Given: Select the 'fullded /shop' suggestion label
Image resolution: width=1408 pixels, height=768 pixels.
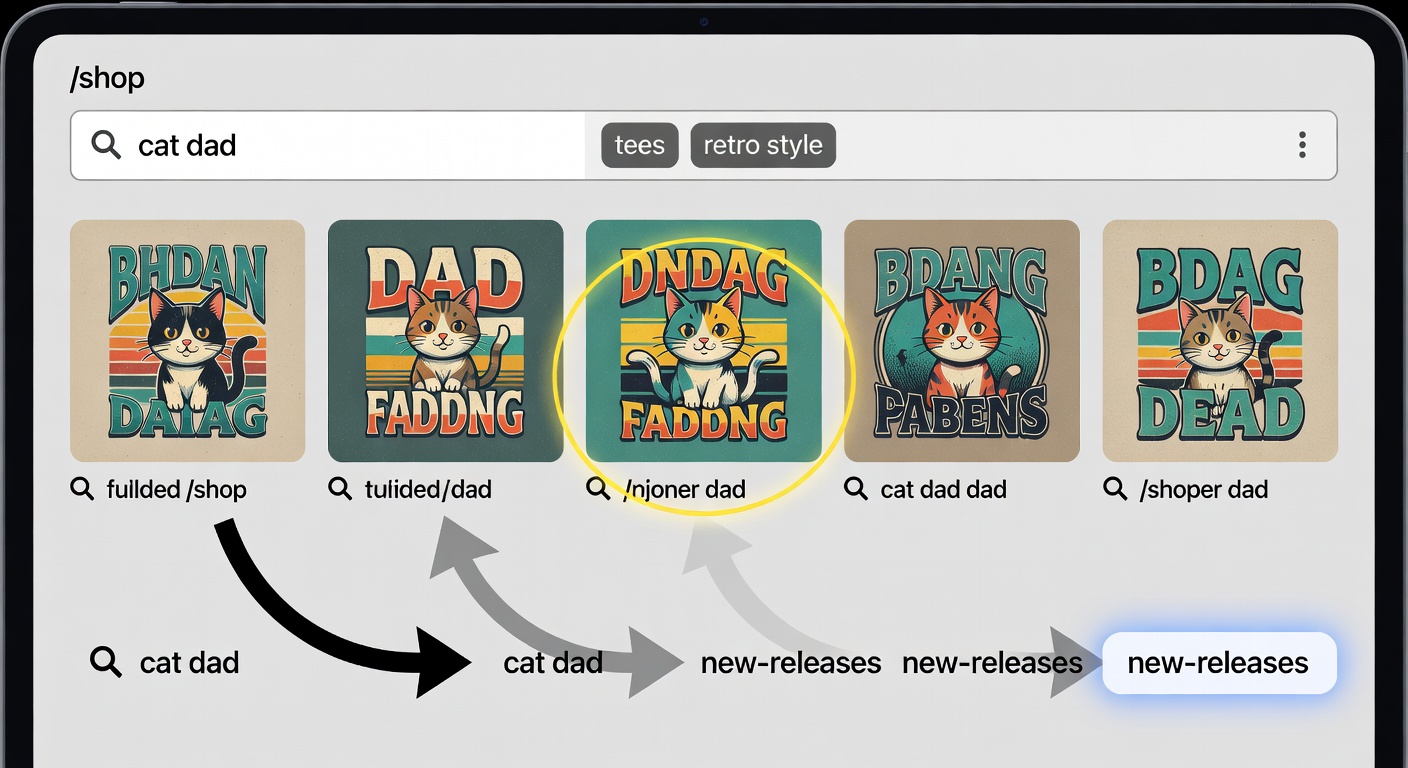Looking at the screenshot, I should (x=176, y=490).
